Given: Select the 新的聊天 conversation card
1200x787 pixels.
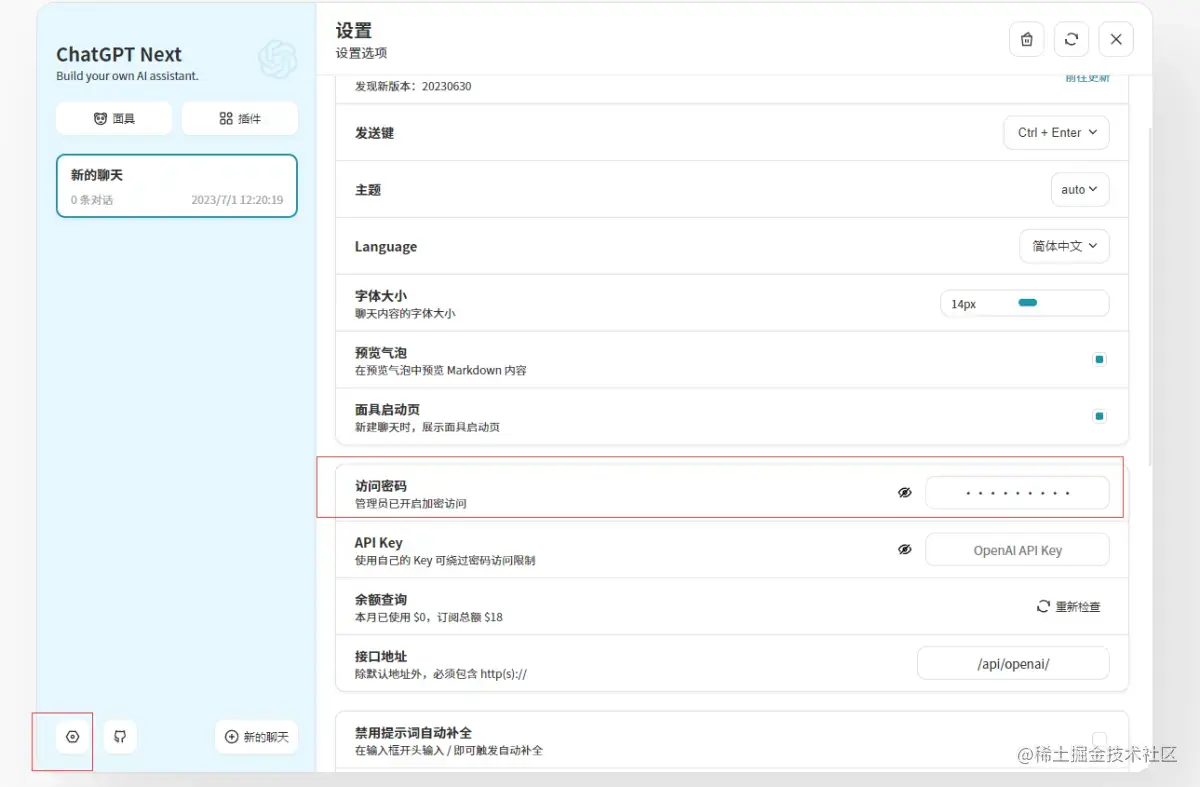Looking at the screenshot, I should [x=177, y=186].
